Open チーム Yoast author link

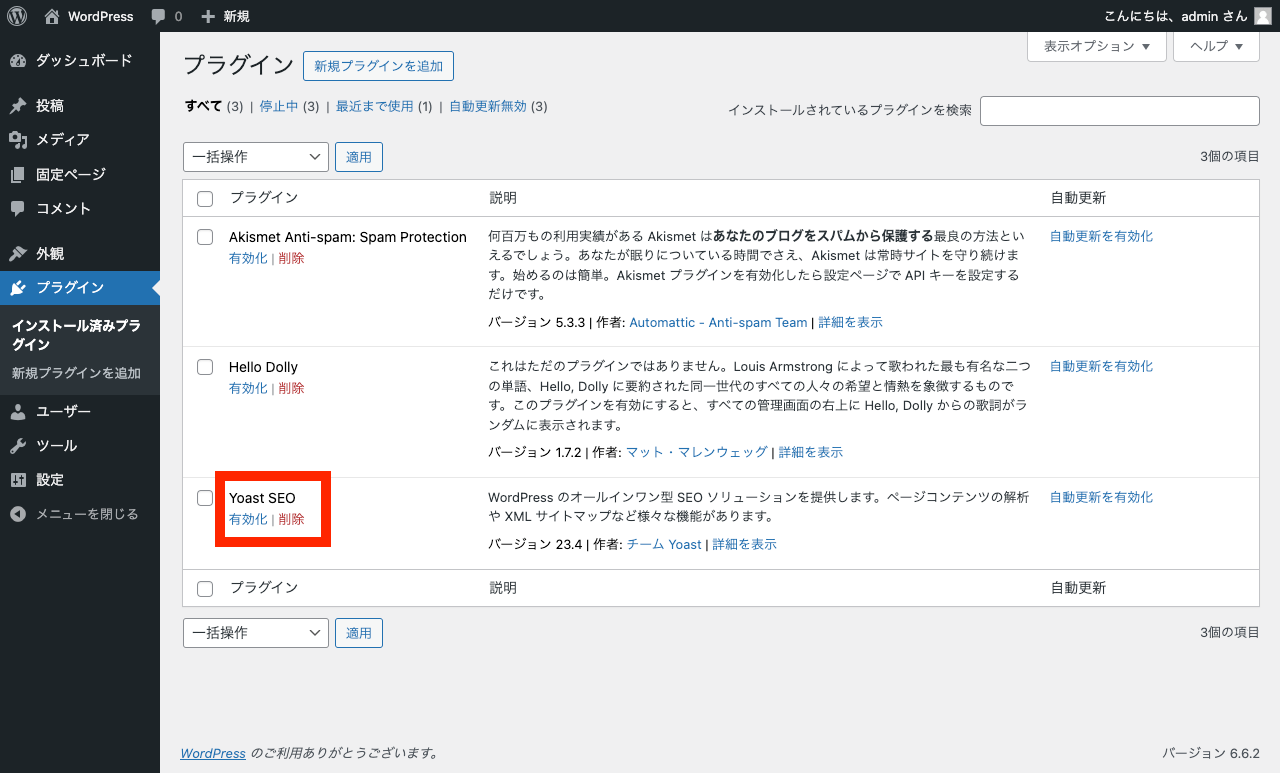tap(664, 544)
